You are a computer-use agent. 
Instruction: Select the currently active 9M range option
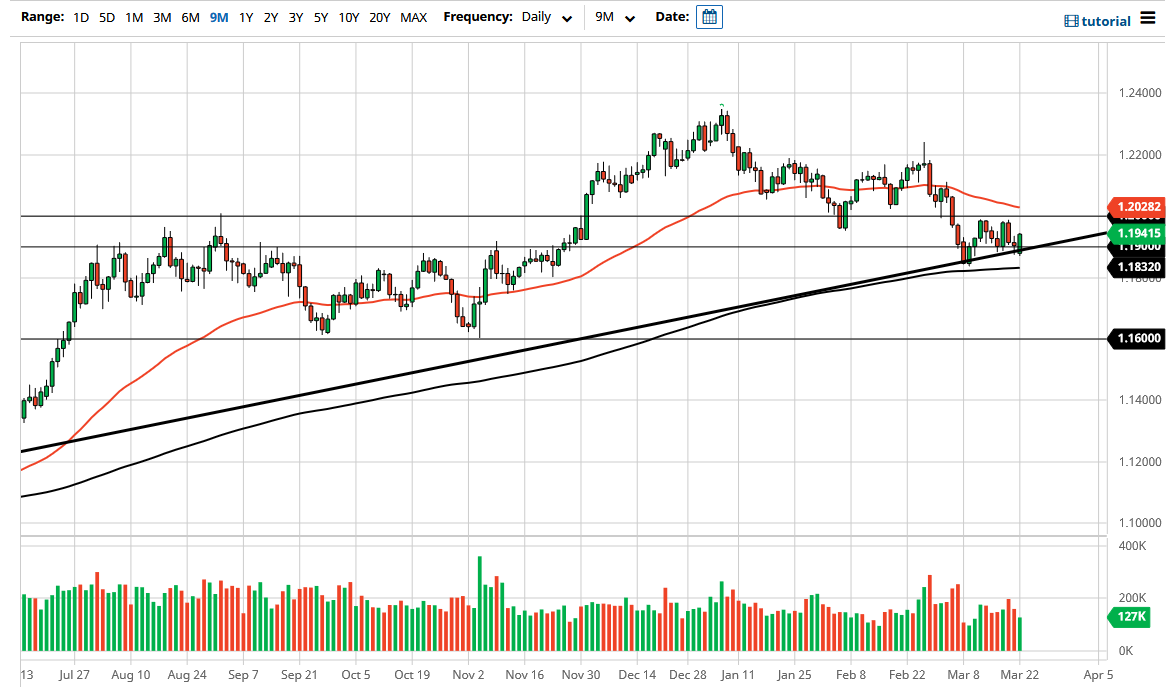point(218,17)
